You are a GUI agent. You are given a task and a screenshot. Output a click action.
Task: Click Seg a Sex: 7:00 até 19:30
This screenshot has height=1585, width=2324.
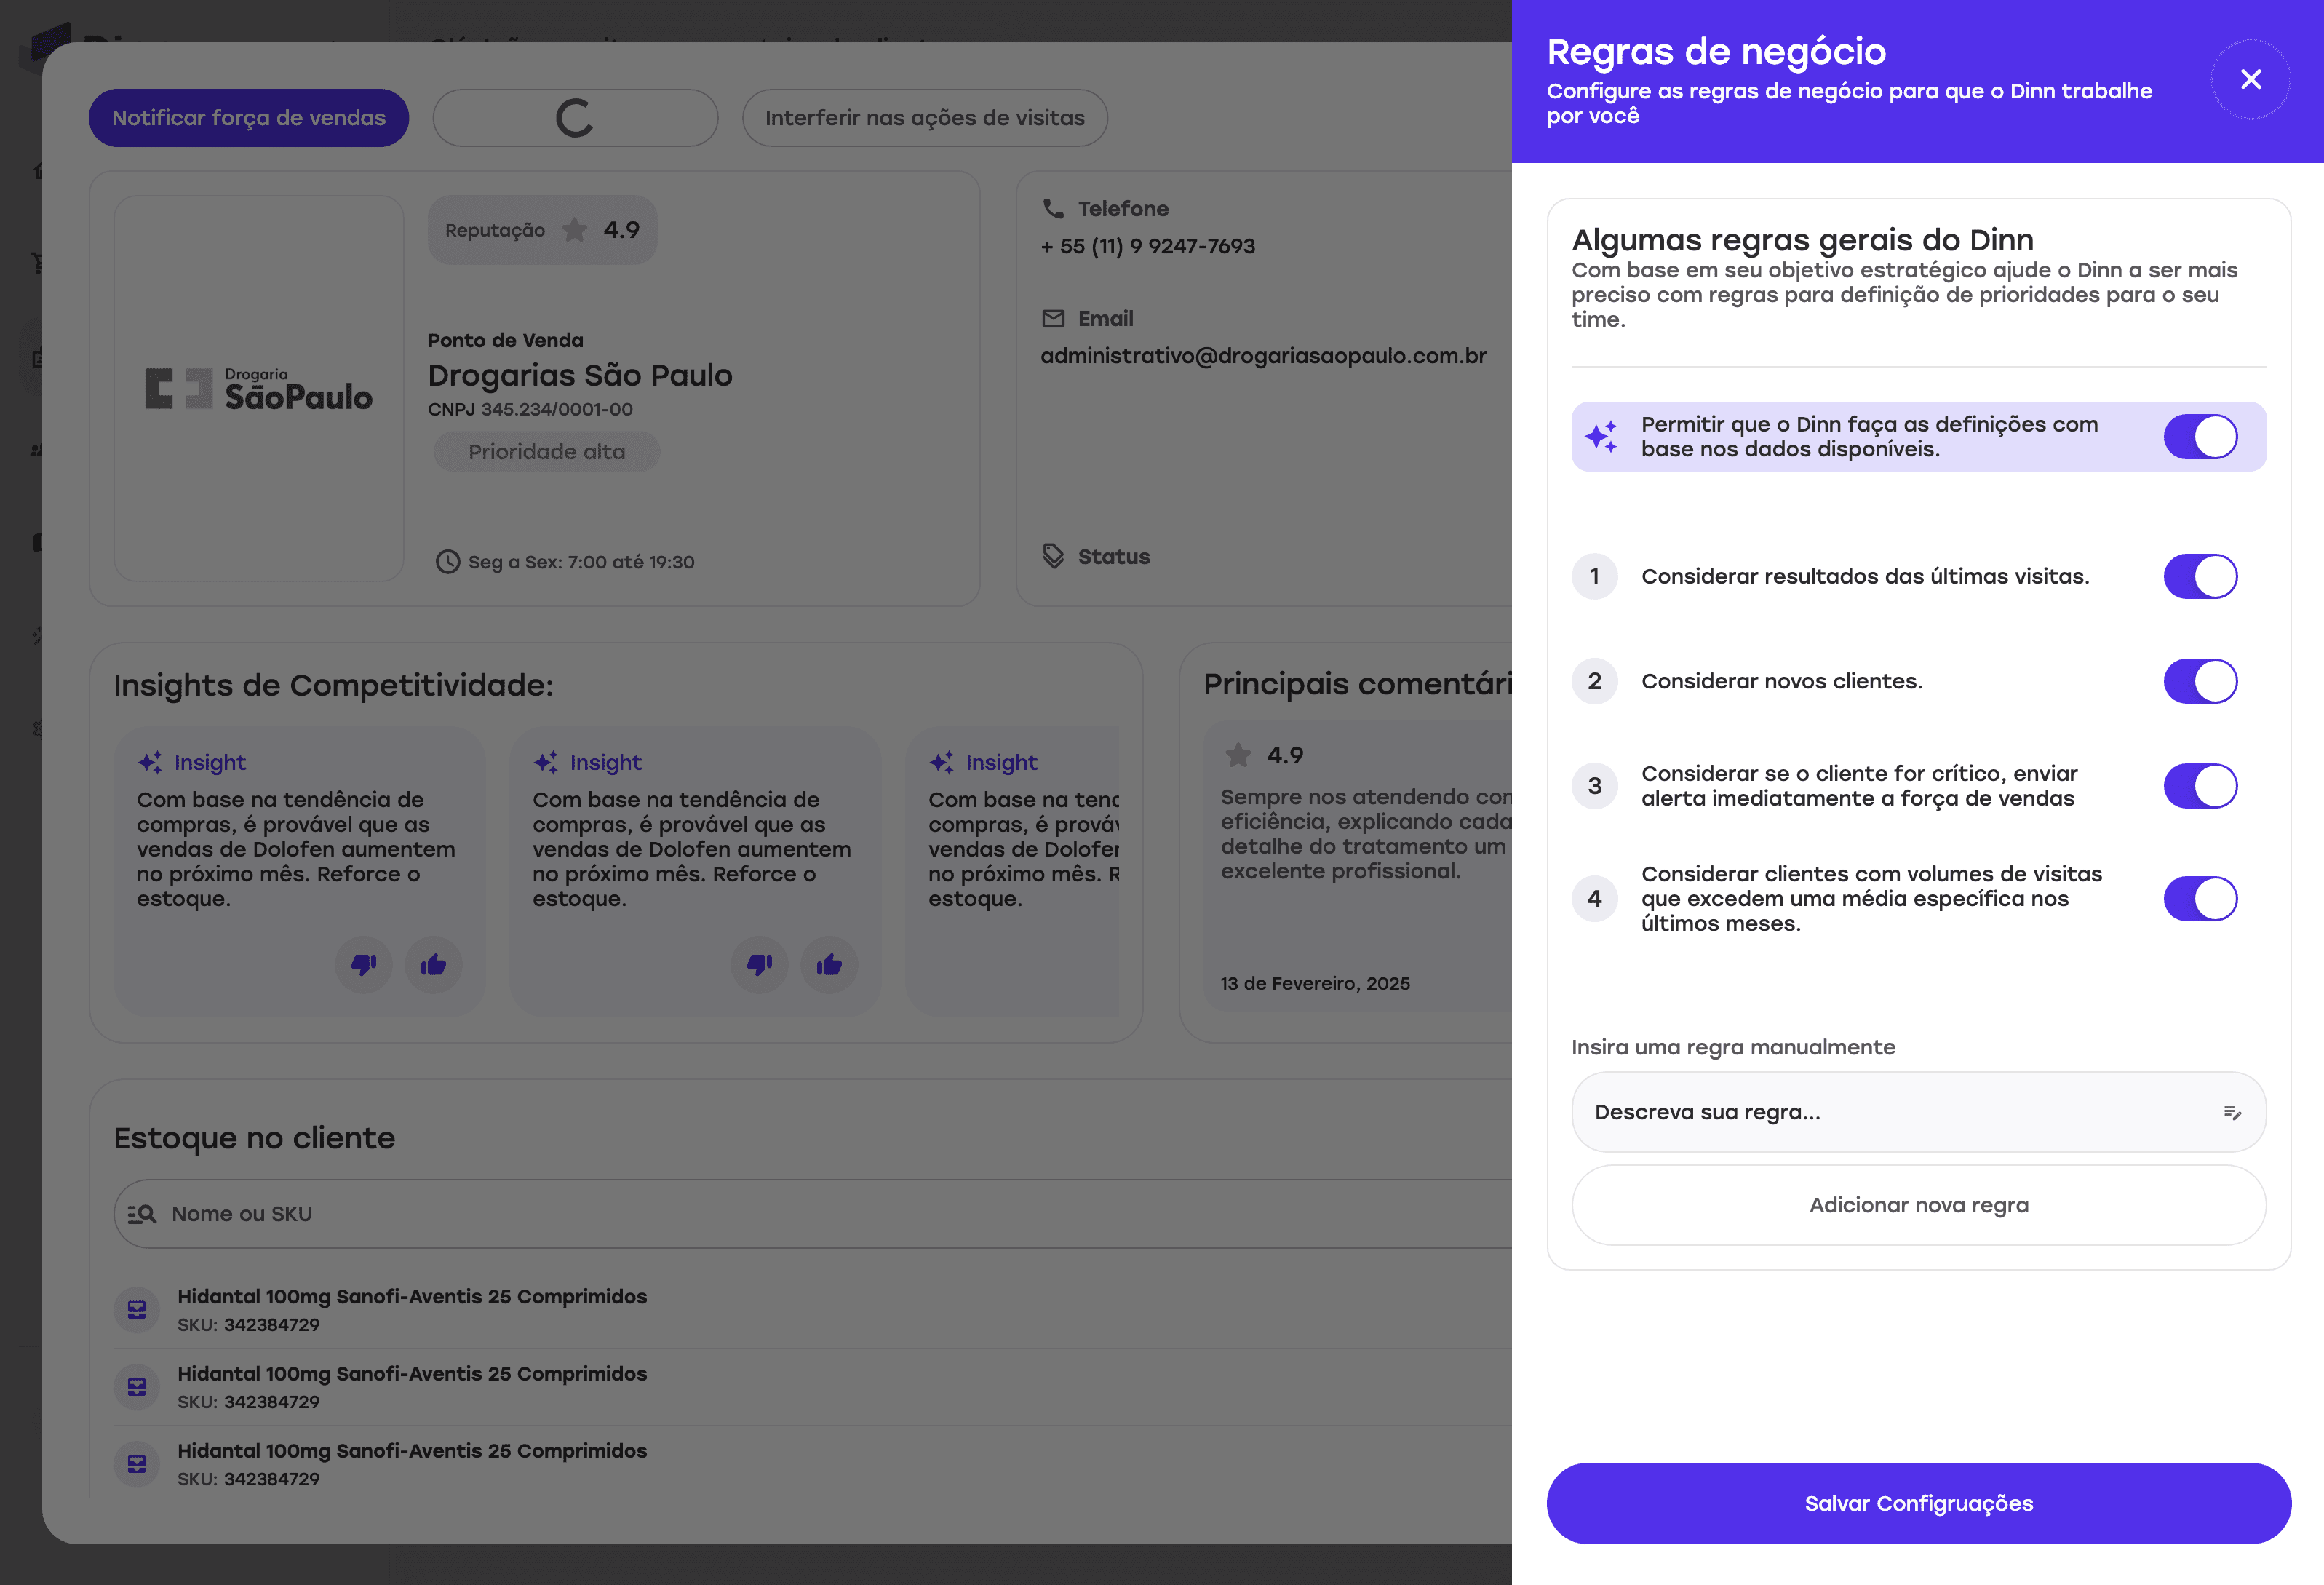coord(581,562)
